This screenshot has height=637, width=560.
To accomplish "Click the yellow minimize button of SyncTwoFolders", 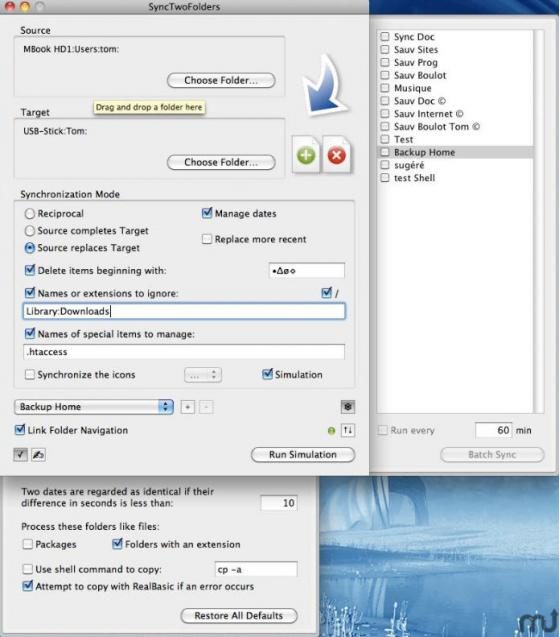I will click(x=25, y=6).
